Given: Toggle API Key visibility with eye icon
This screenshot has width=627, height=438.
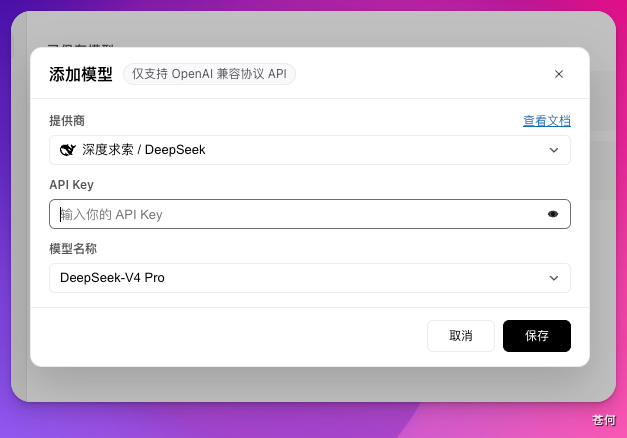Looking at the screenshot, I should (553, 214).
